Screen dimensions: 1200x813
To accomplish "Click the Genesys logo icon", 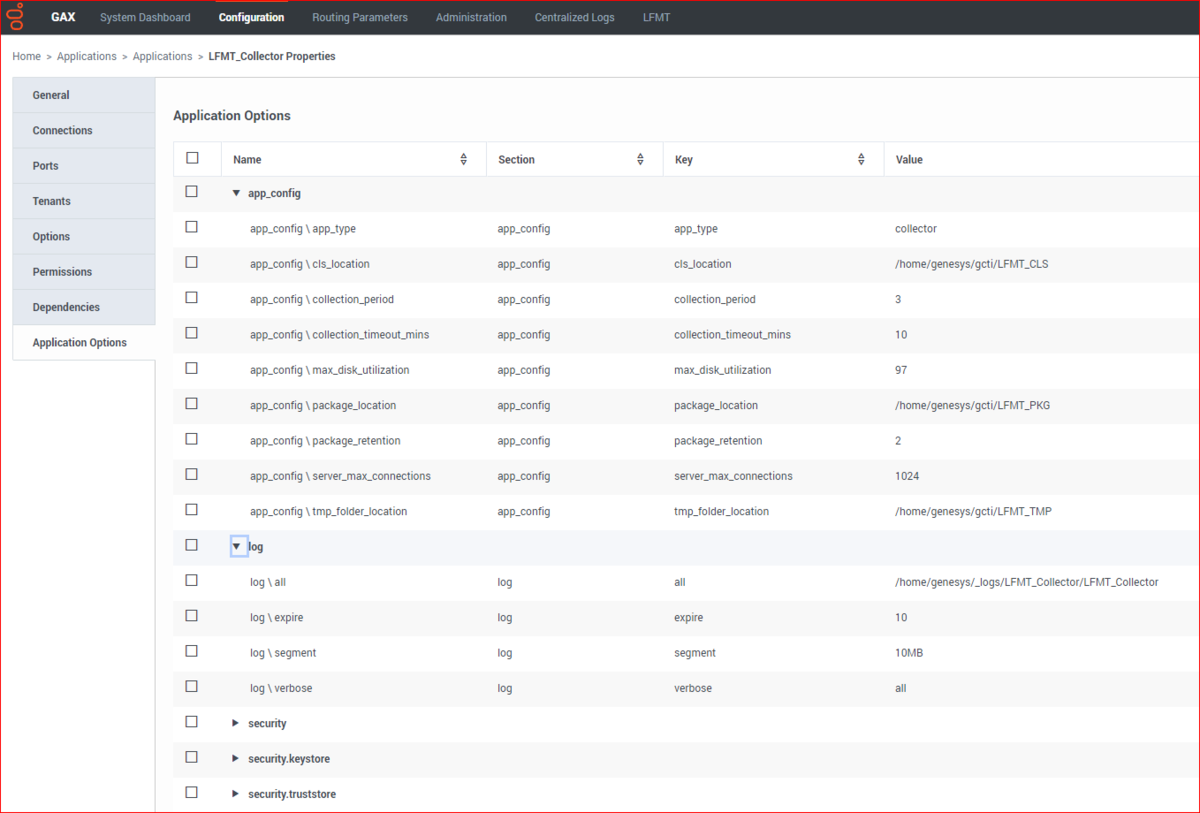I will 15,17.
